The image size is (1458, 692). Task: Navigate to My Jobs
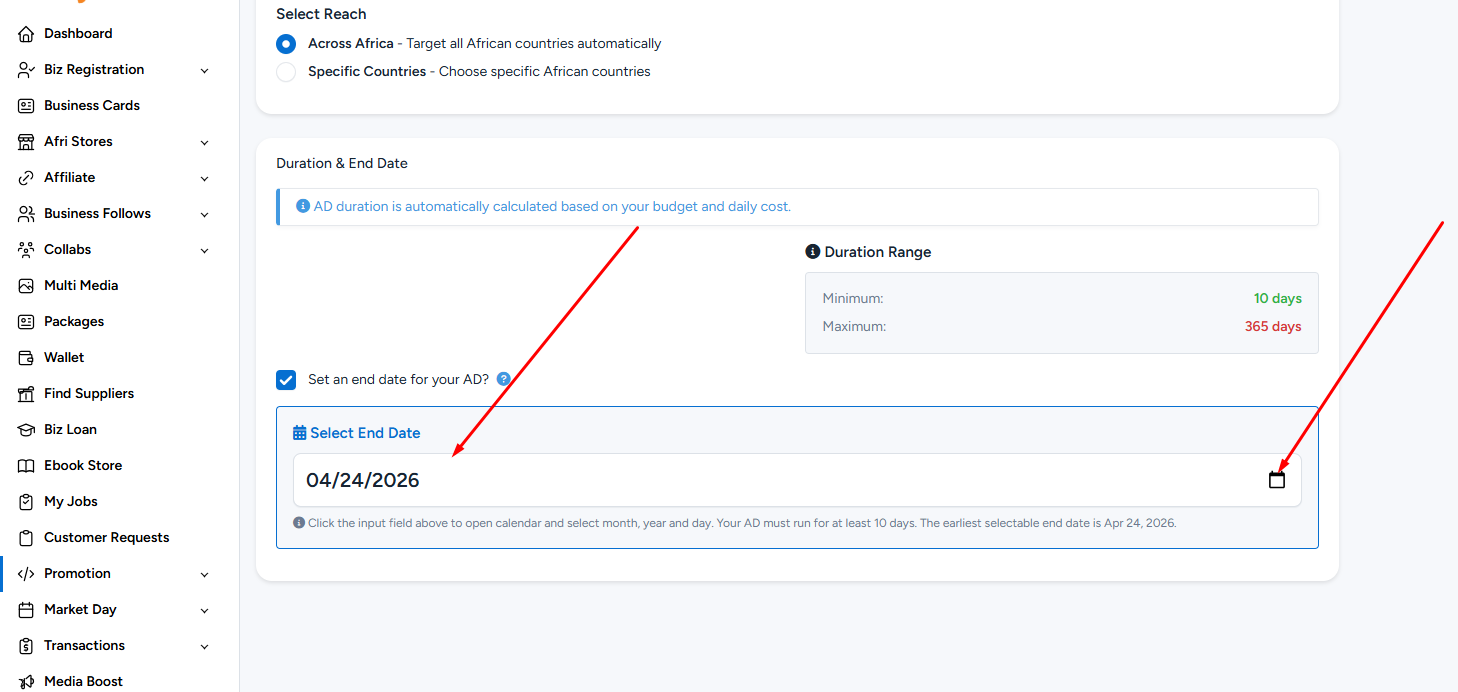coord(70,502)
